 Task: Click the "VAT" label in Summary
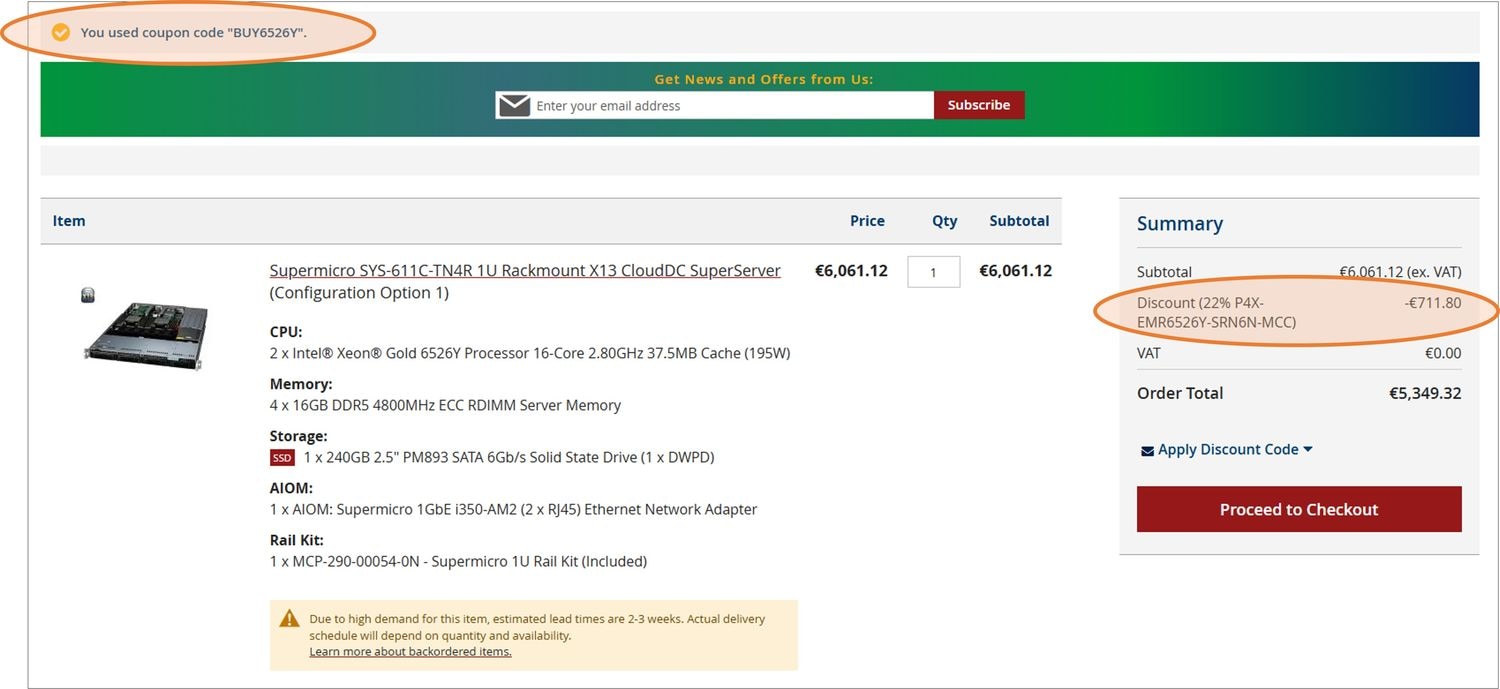coord(1148,353)
